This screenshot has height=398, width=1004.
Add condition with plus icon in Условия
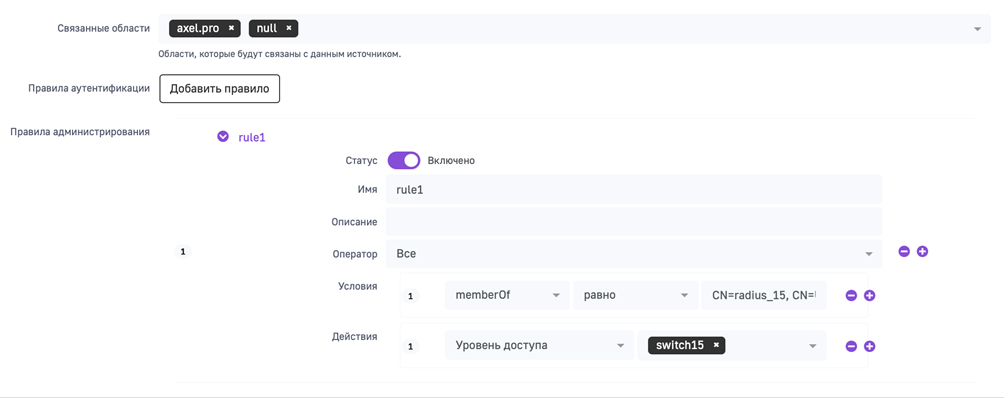[870, 296]
